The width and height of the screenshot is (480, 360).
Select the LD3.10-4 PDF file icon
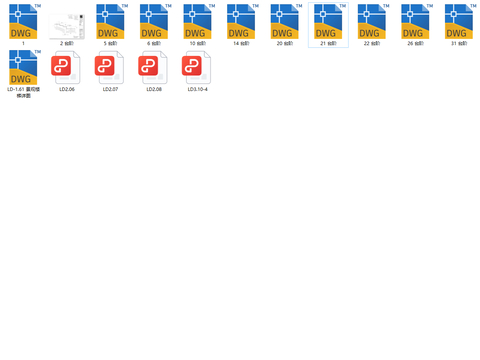click(197, 67)
